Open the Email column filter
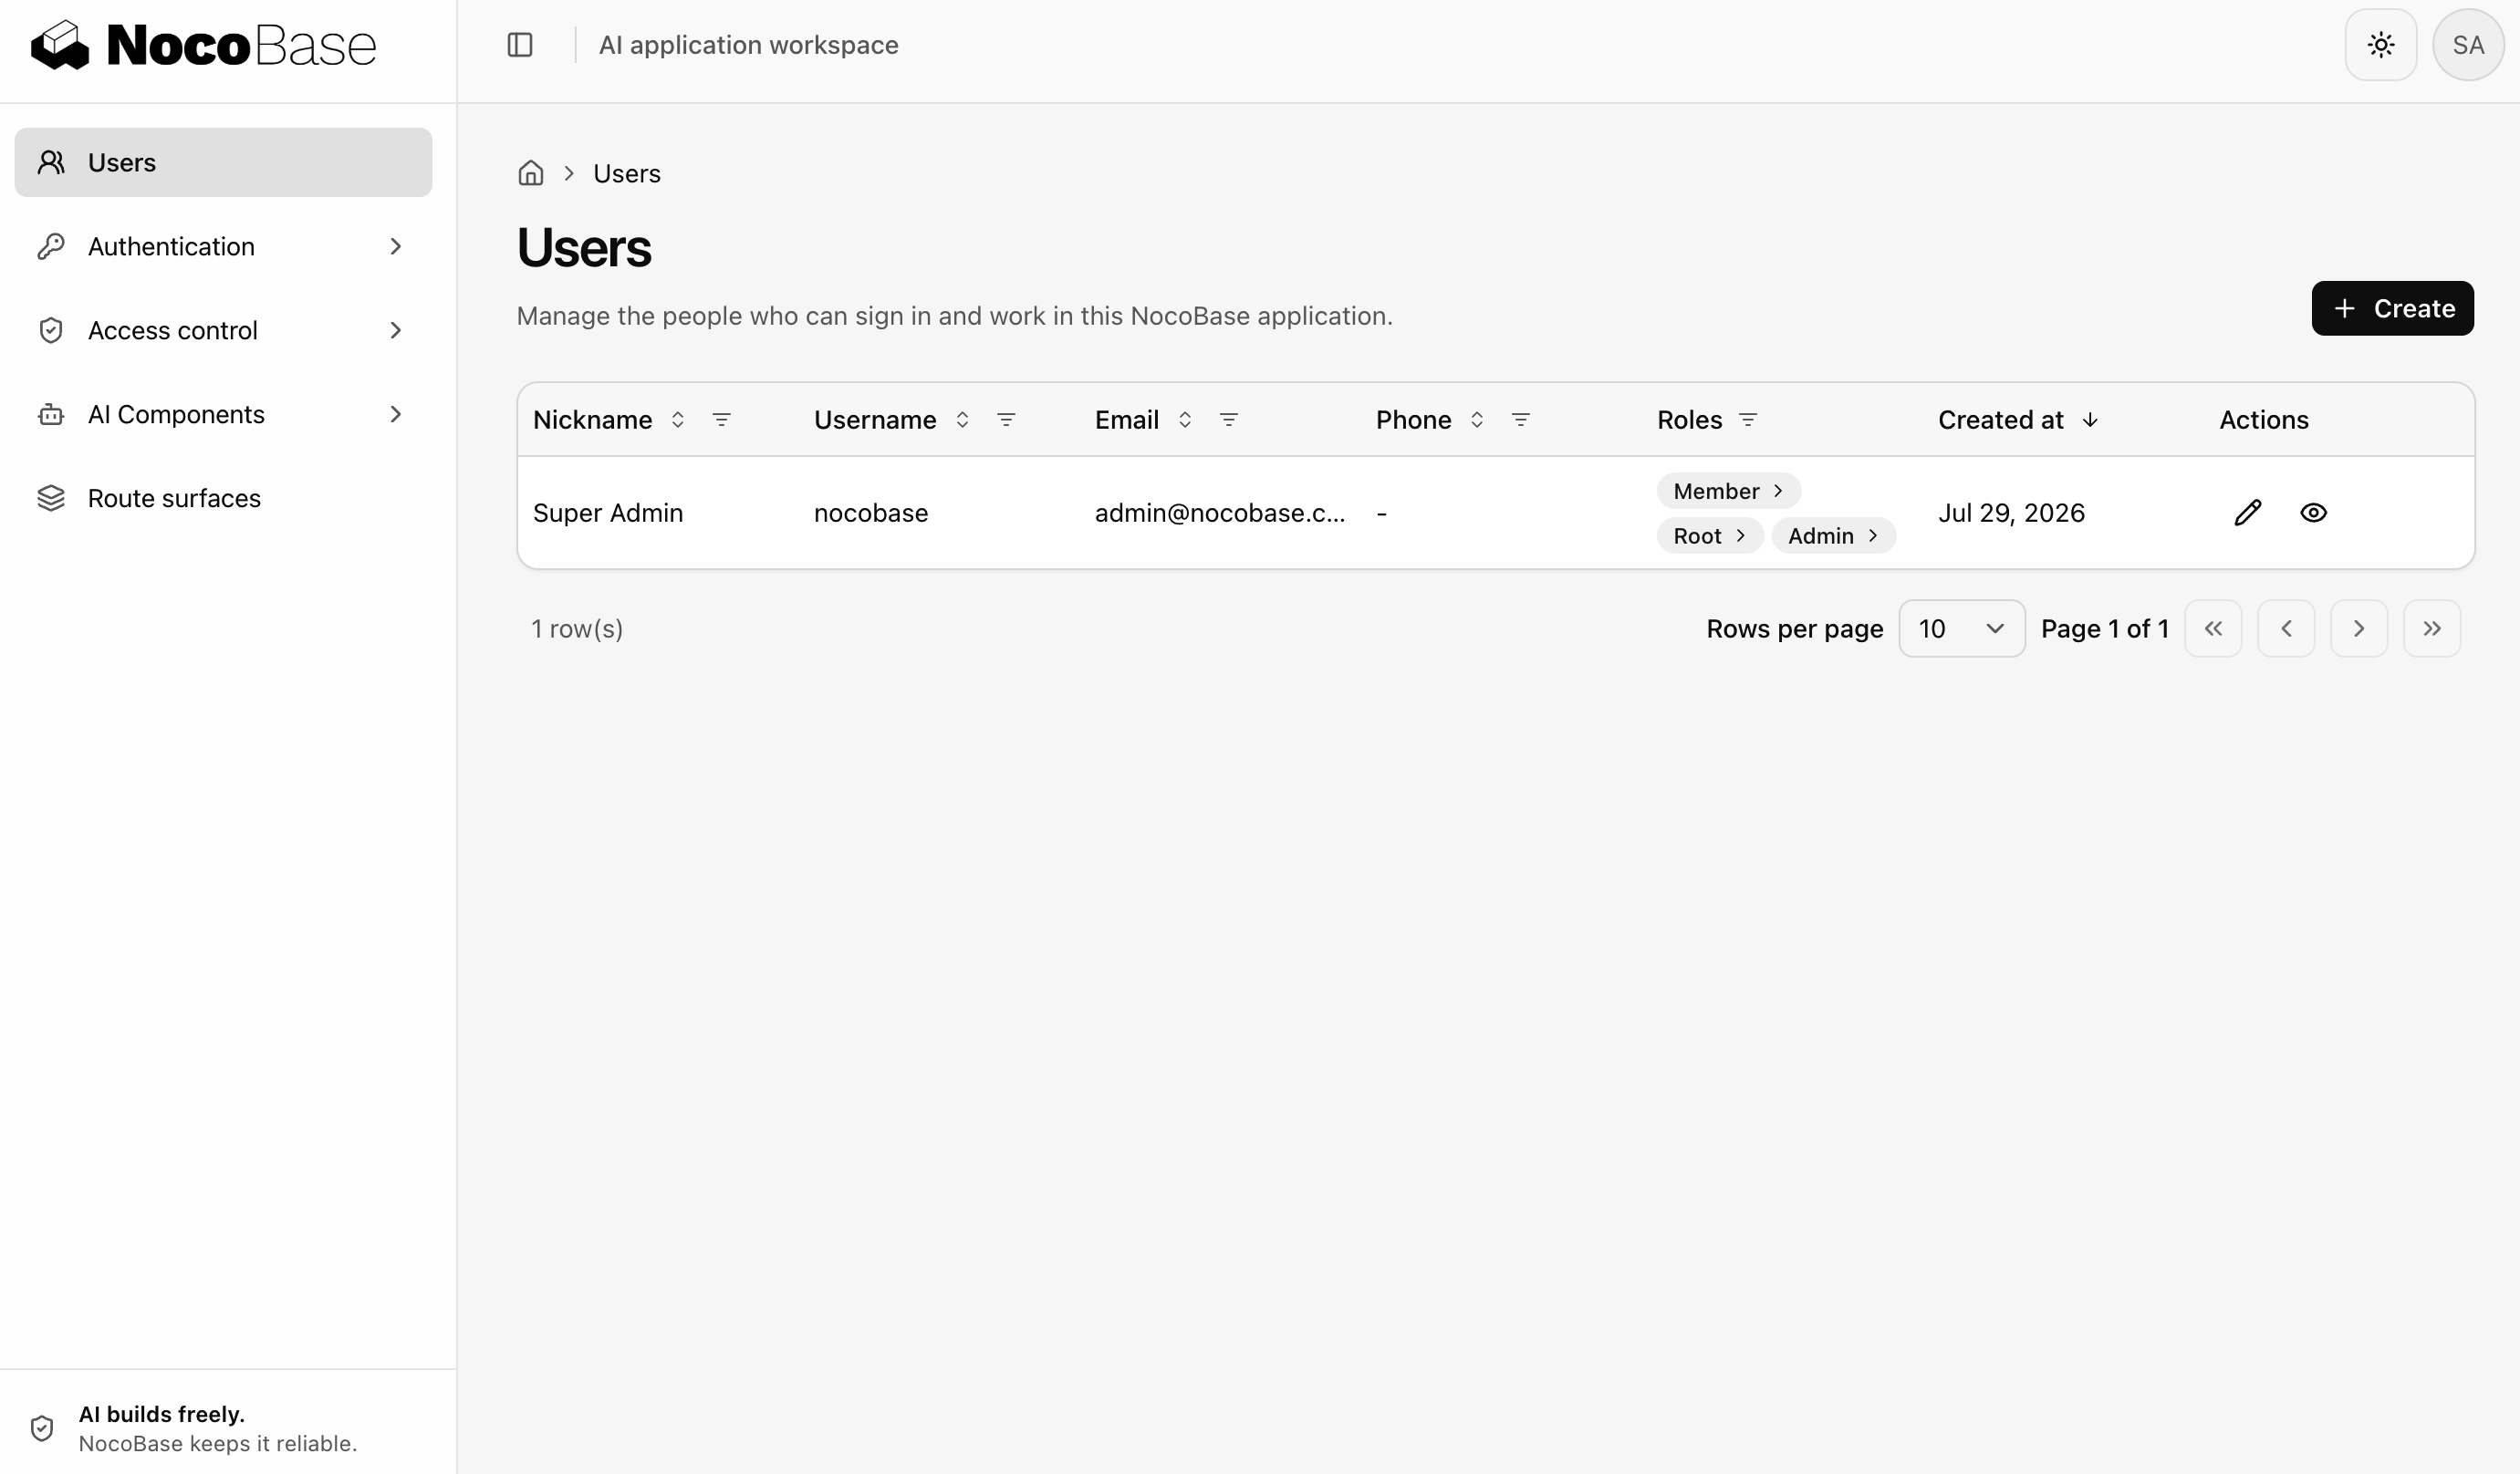The height and width of the screenshot is (1474, 2520). 1229,420
